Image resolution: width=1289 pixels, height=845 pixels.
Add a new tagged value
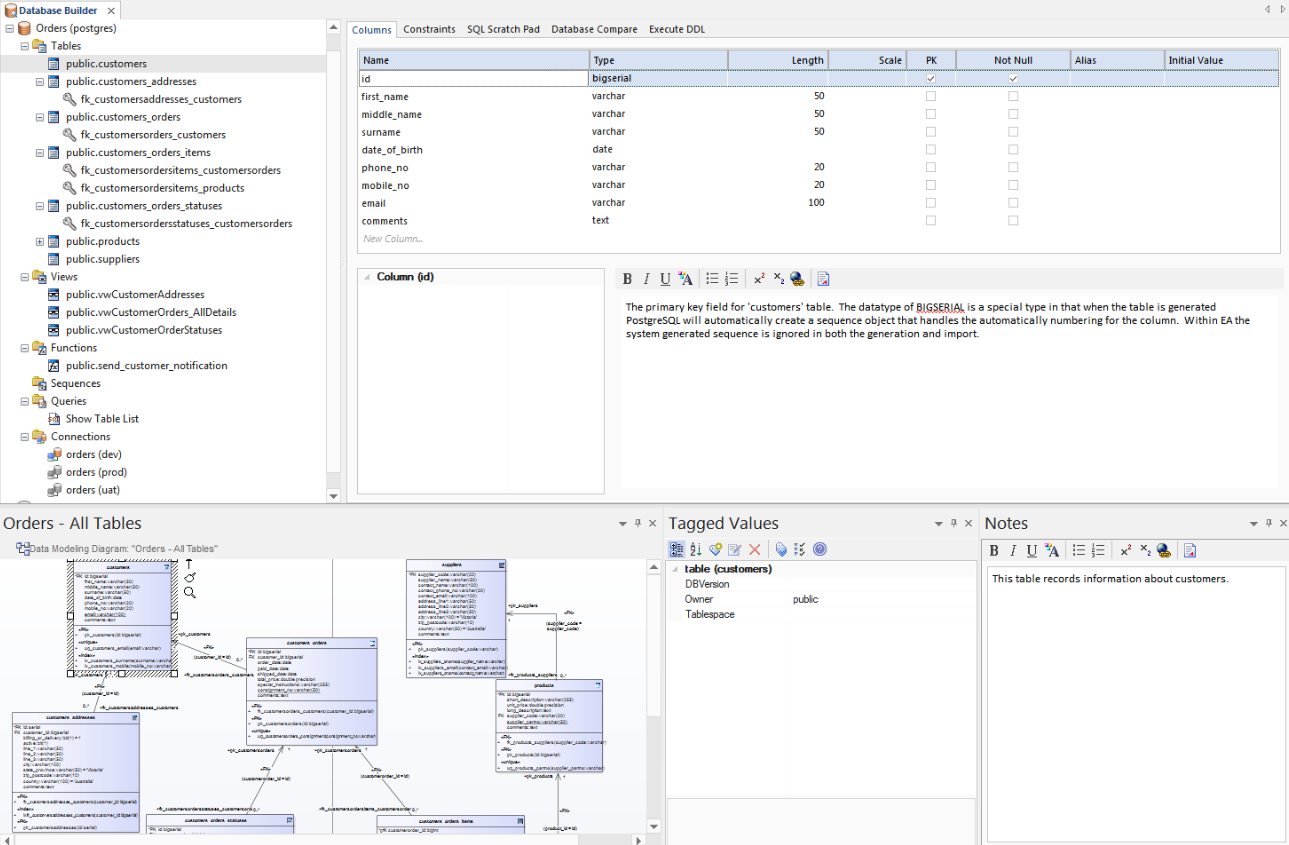pos(716,550)
